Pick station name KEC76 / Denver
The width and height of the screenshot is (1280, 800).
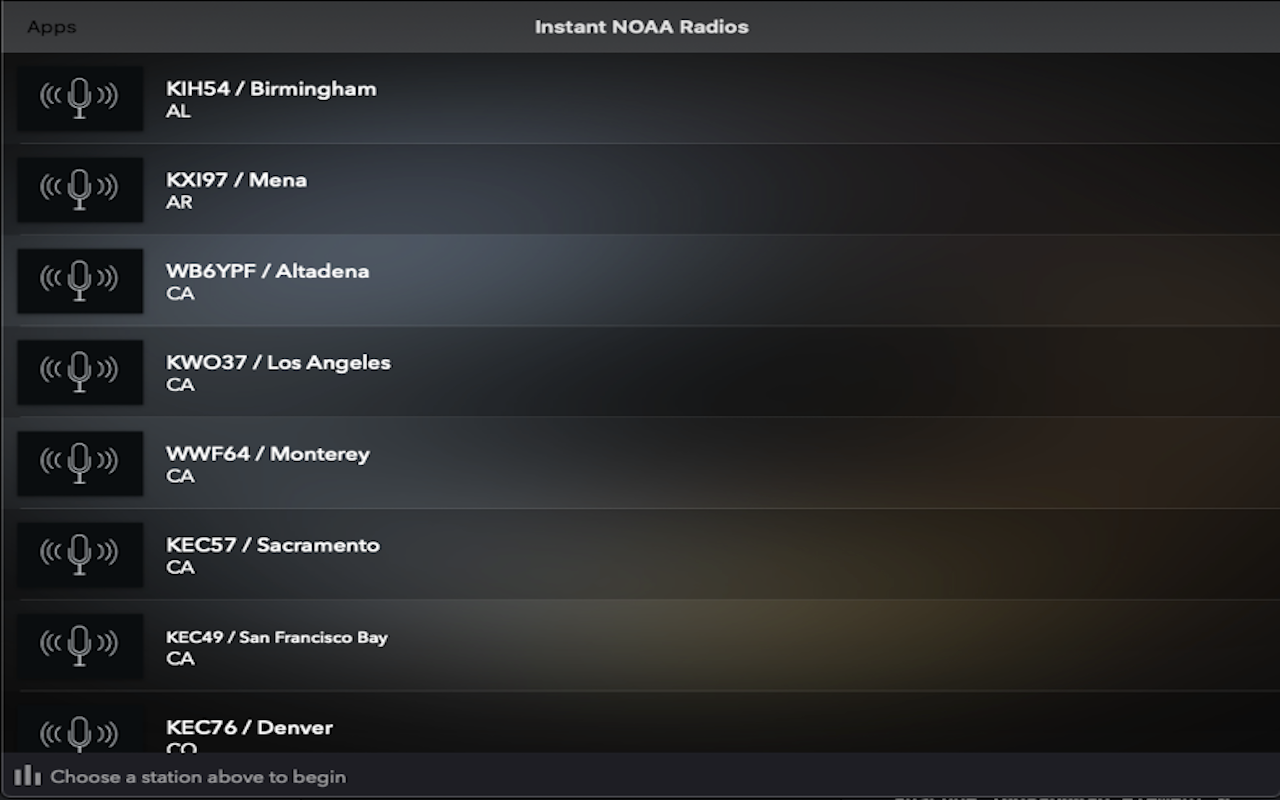pos(249,727)
